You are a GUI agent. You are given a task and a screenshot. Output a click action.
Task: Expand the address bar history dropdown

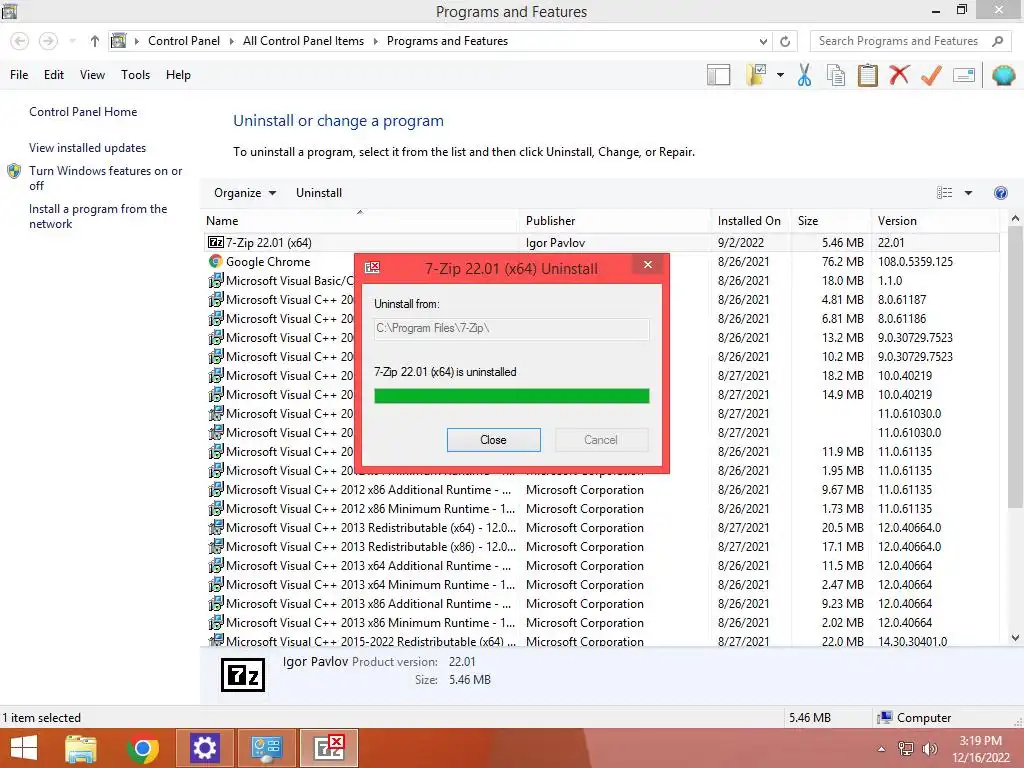(763, 41)
